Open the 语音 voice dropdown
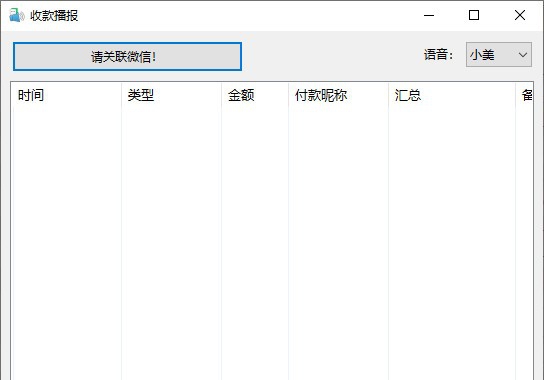 pyautogui.click(x=499, y=54)
